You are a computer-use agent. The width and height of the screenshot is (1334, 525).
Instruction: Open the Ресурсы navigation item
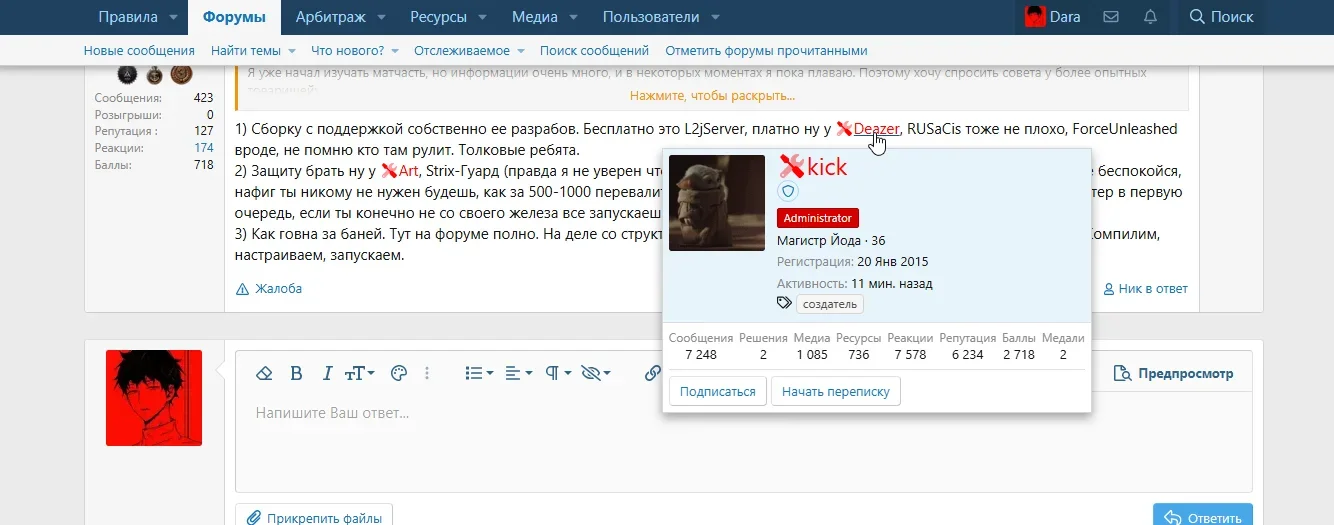(x=438, y=17)
